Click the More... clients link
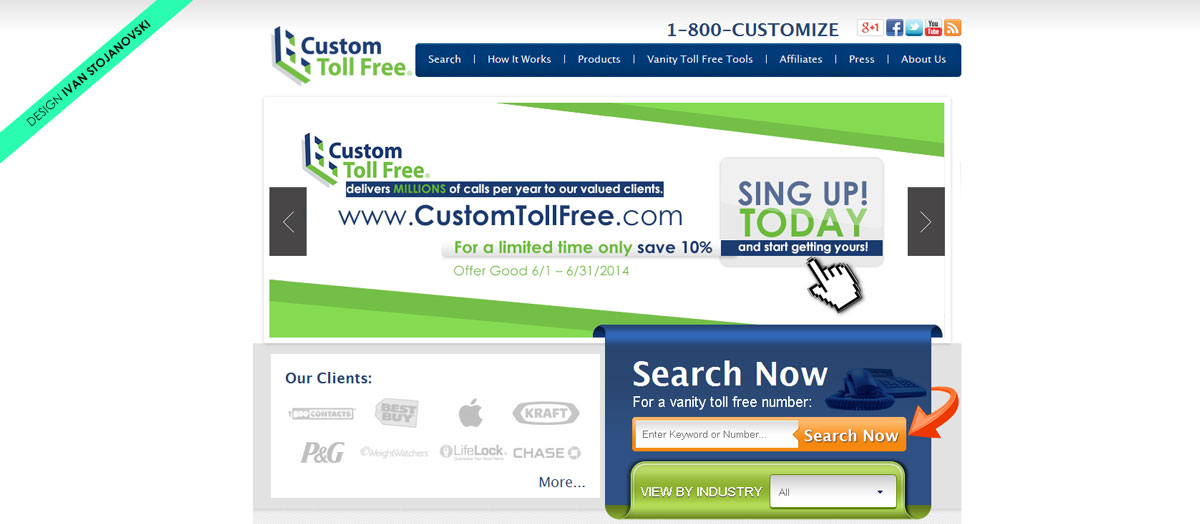Image resolution: width=1200 pixels, height=524 pixels. pos(562,482)
